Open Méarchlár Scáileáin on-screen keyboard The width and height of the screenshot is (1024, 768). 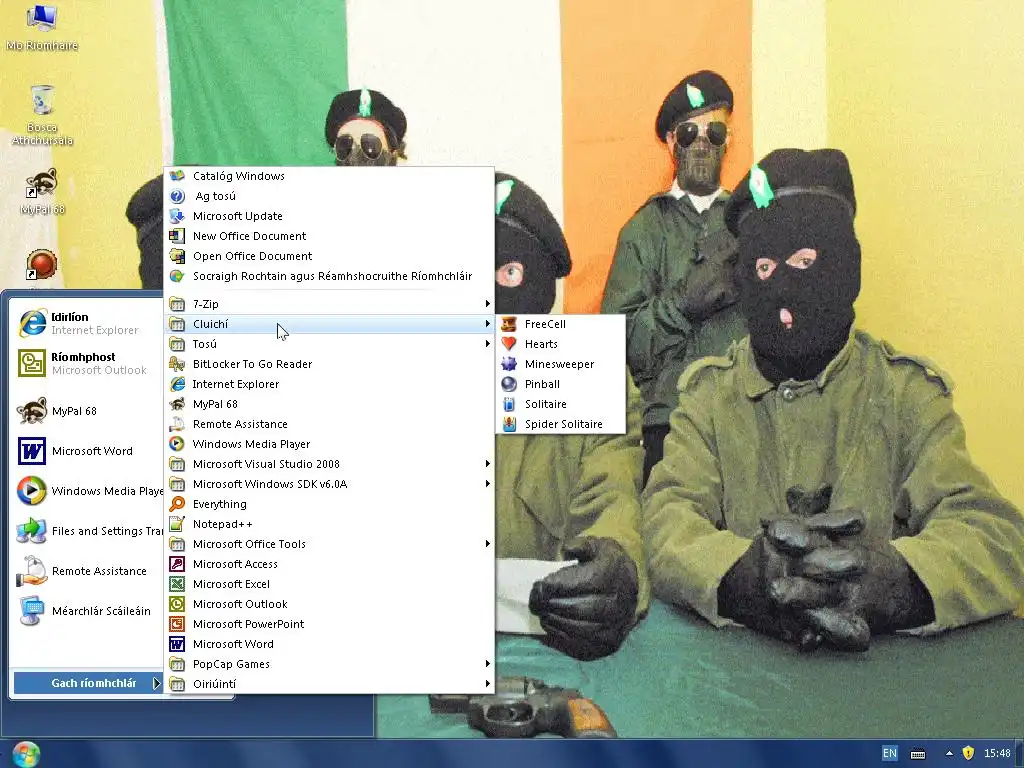[x=88, y=611]
